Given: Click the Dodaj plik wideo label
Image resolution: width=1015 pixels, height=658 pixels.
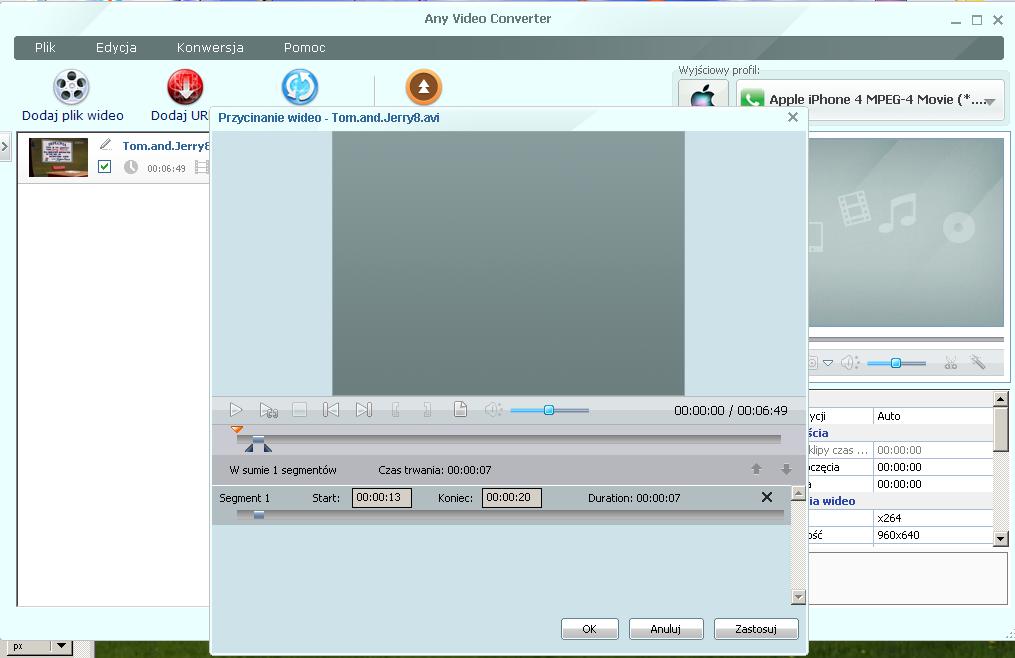Looking at the screenshot, I should (x=72, y=115).
